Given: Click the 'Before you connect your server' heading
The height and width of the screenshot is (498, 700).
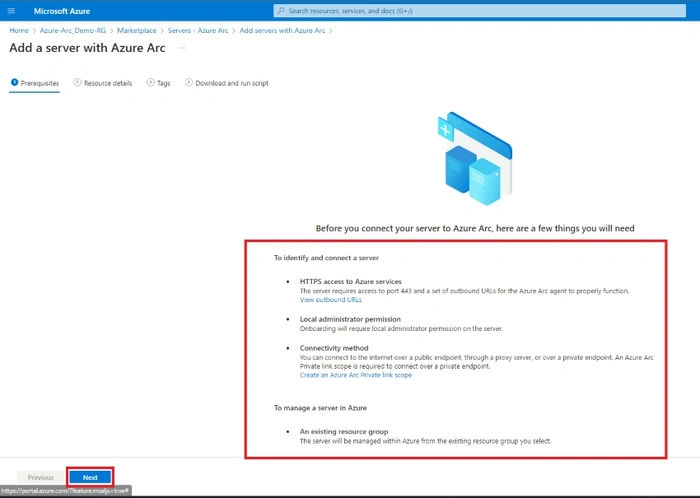Looking at the screenshot, I should click(x=475, y=228).
